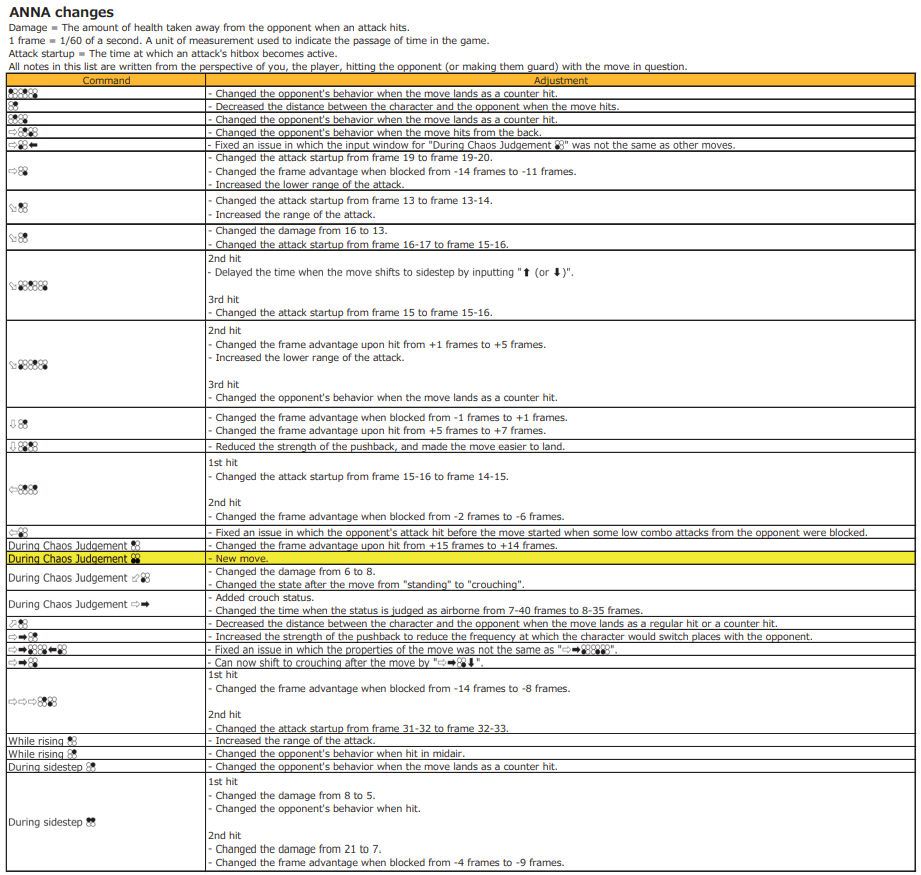Click command icons next to "Changed the damage from 16 to 13"
Screen dimensions: 921x875
(18, 237)
